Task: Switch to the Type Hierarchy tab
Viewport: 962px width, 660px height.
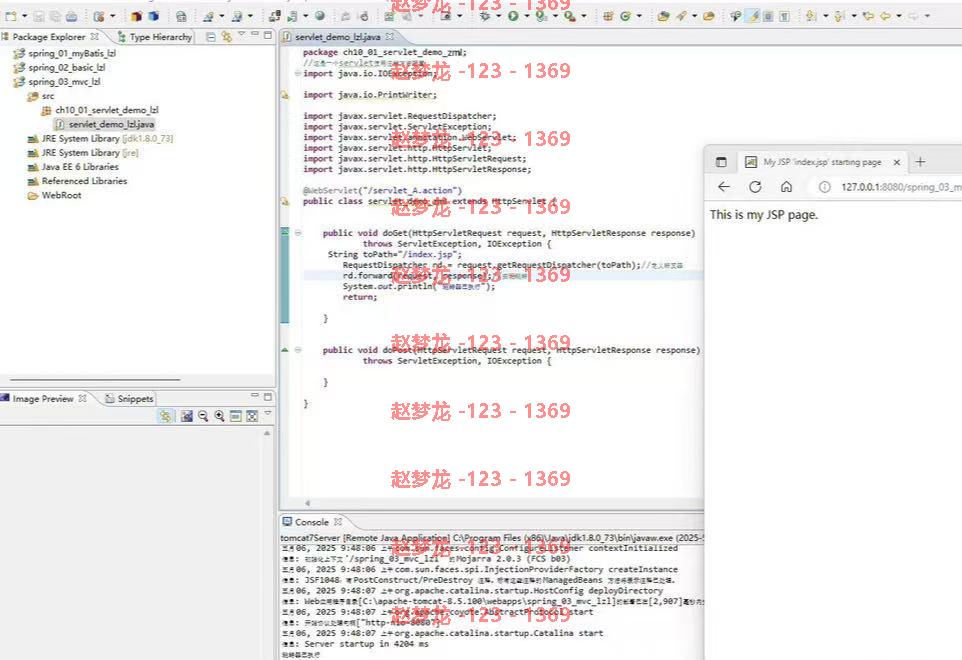Action: pos(155,37)
